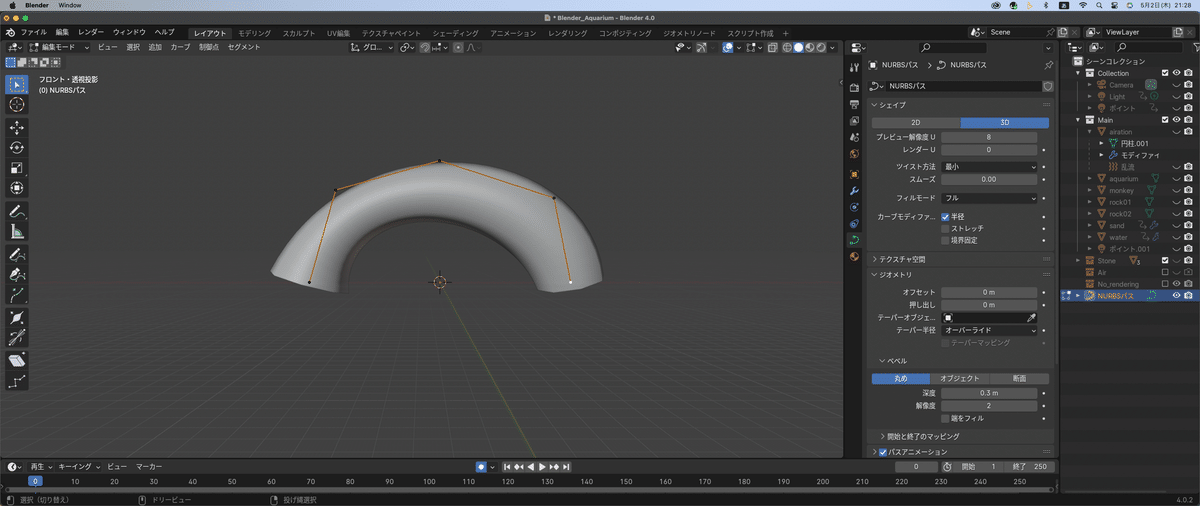This screenshot has width=1200, height=506.
Task: Open the Modifiers wrench properties tab
Action: [x=854, y=190]
